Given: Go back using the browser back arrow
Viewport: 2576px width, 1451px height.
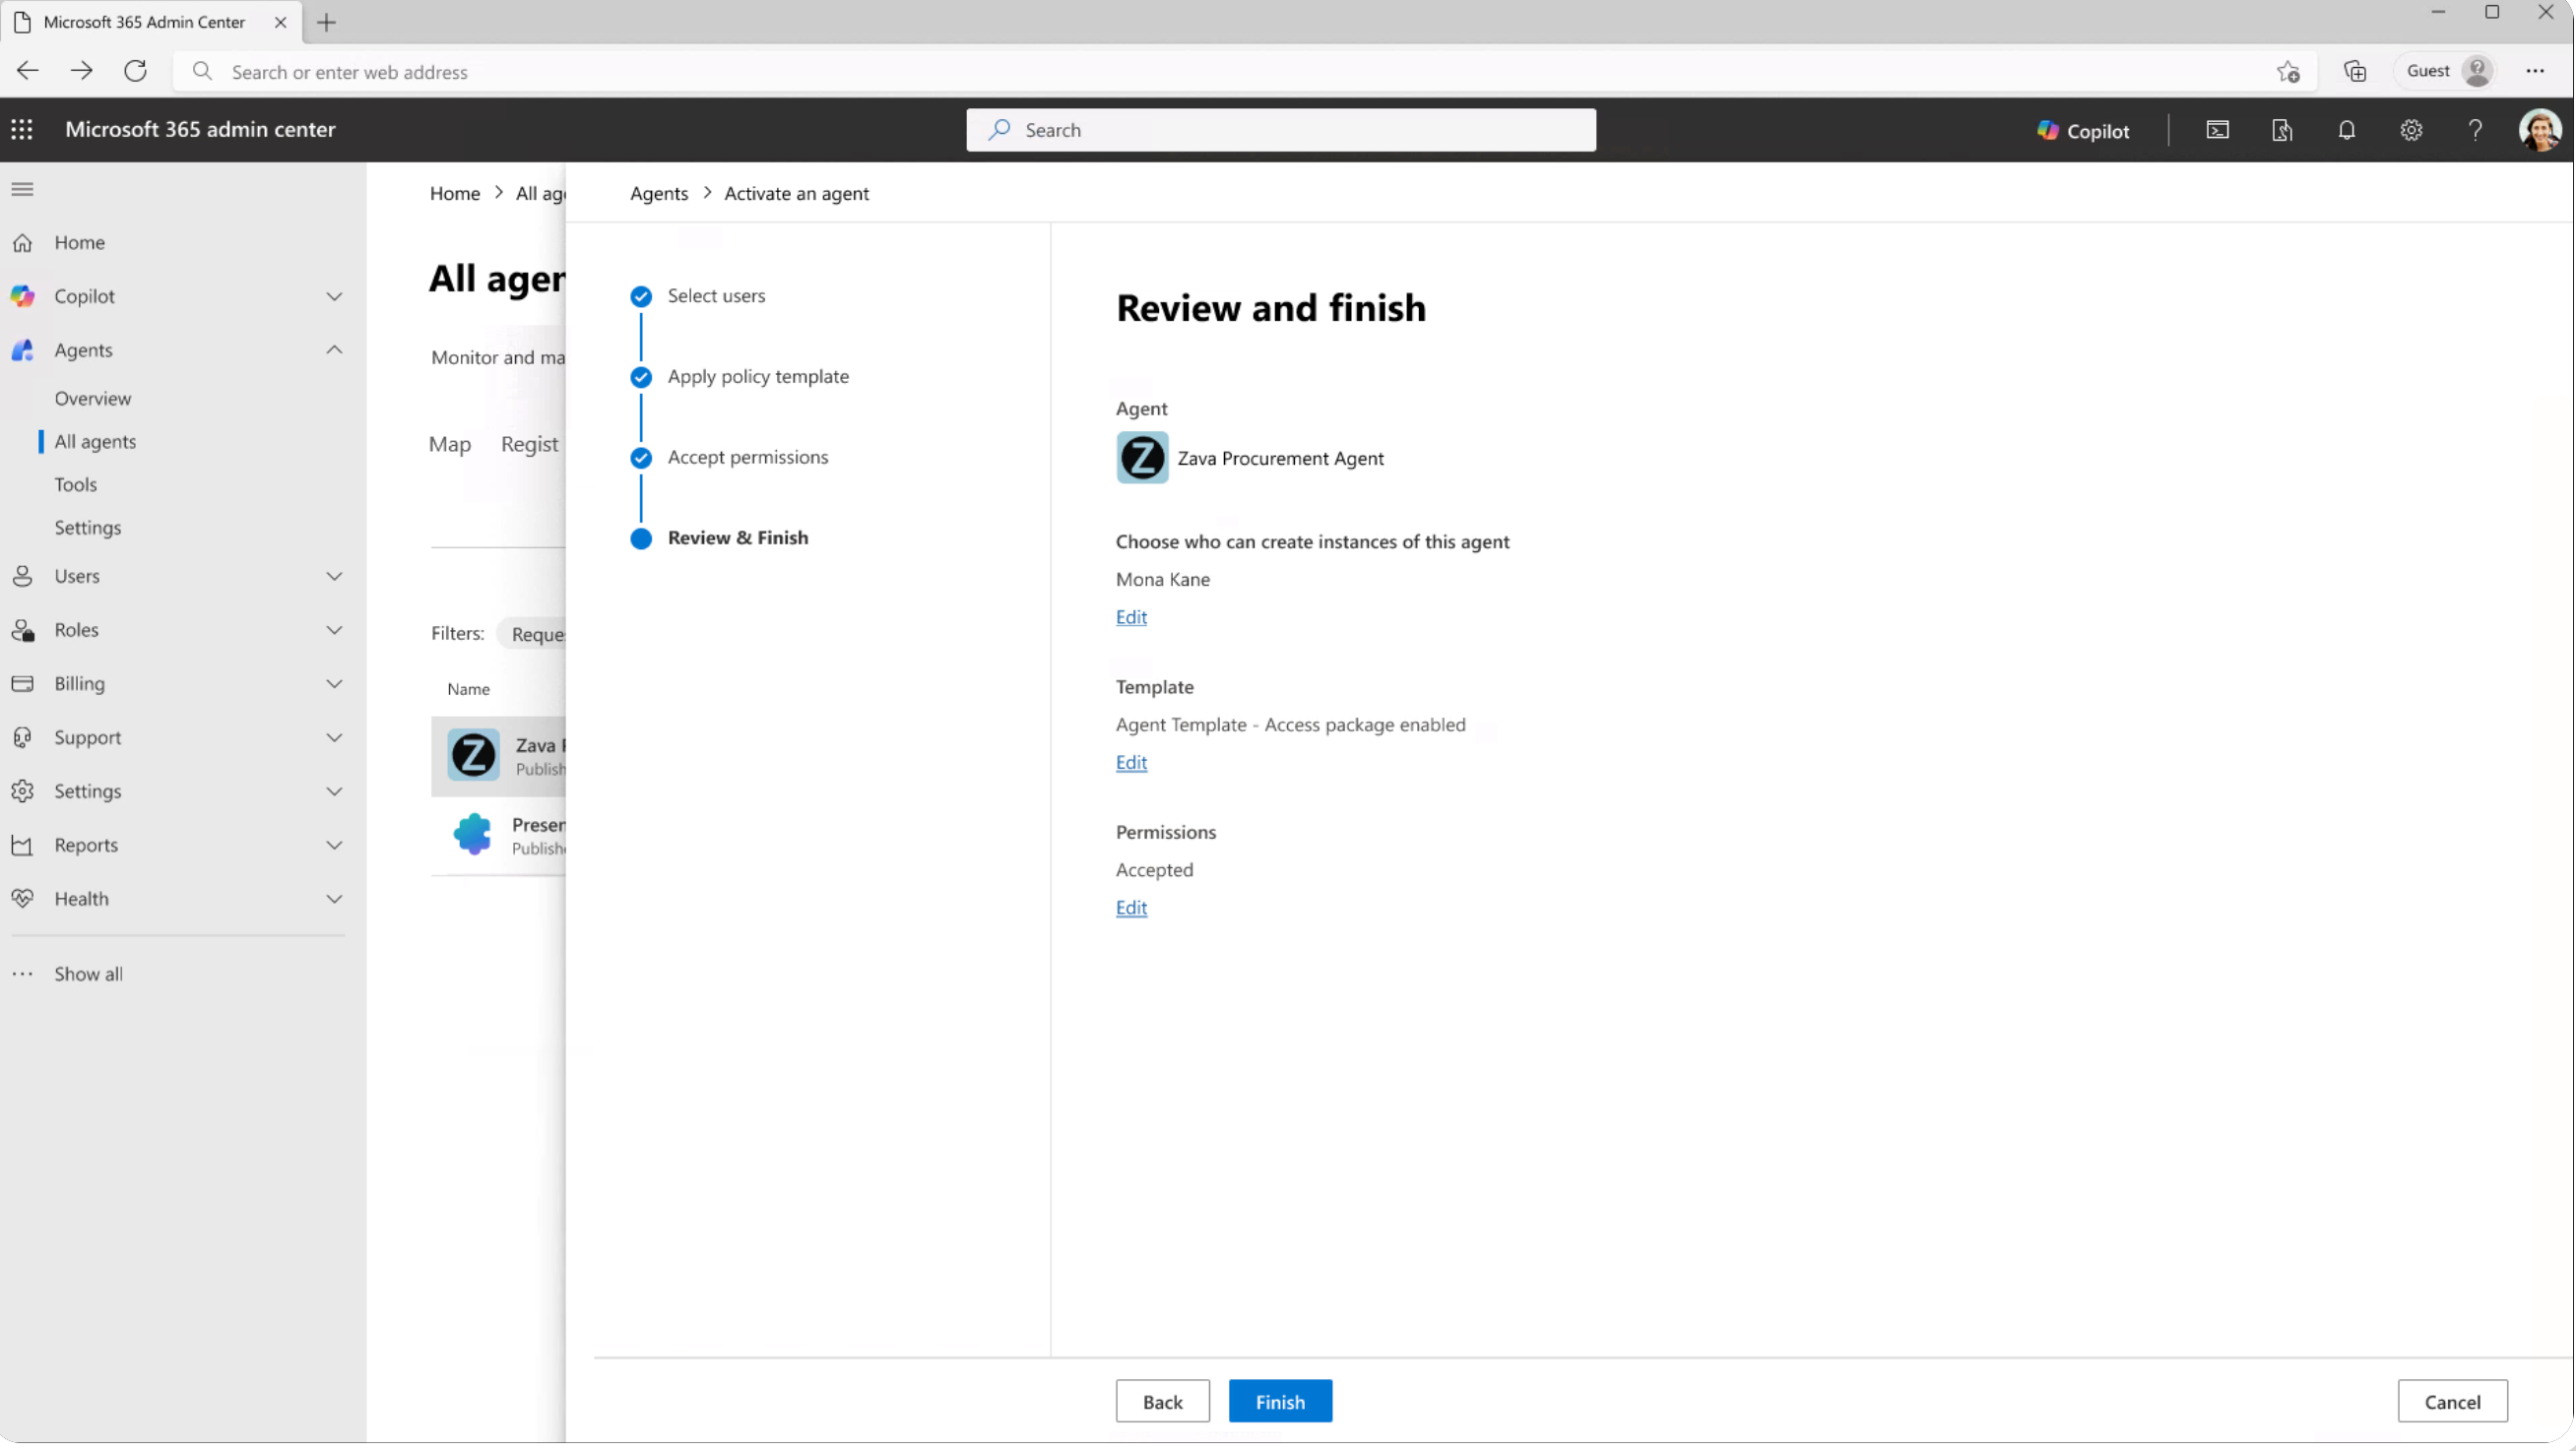Looking at the screenshot, I should (27, 71).
